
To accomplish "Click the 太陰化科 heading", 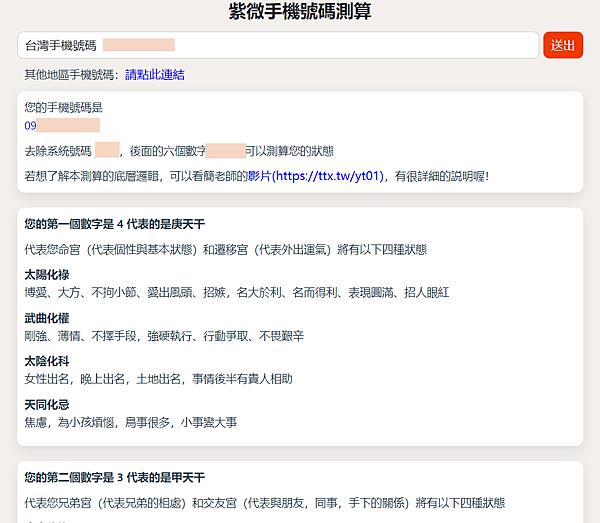I will pyautogui.click(x=47, y=361).
